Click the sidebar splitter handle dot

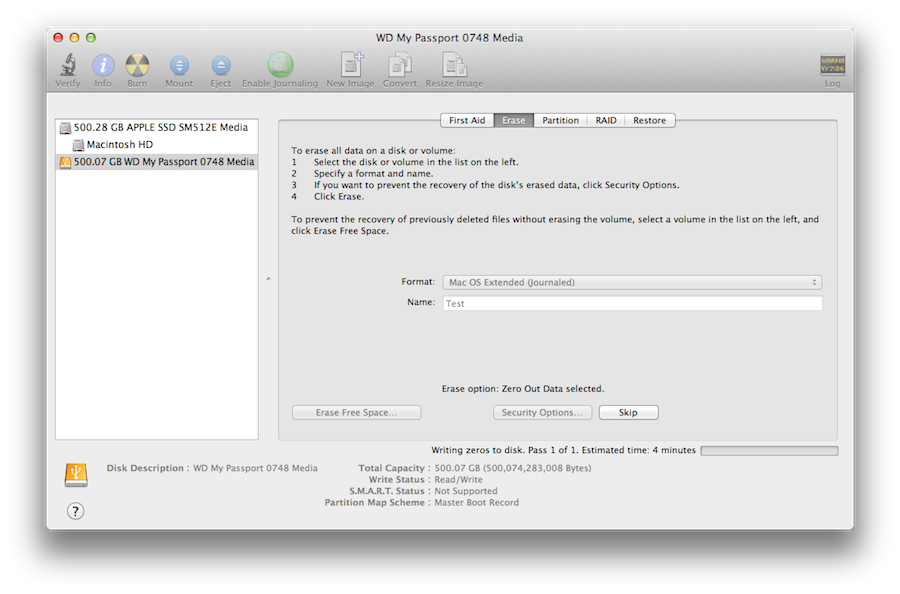(x=268, y=279)
